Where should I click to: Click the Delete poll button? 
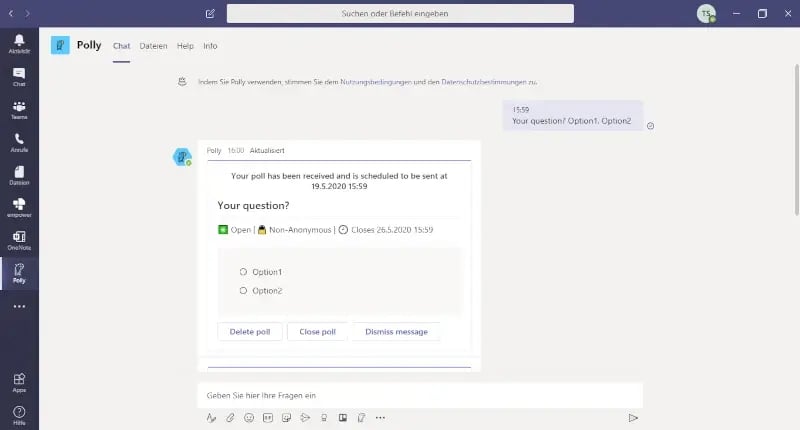[250, 332]
